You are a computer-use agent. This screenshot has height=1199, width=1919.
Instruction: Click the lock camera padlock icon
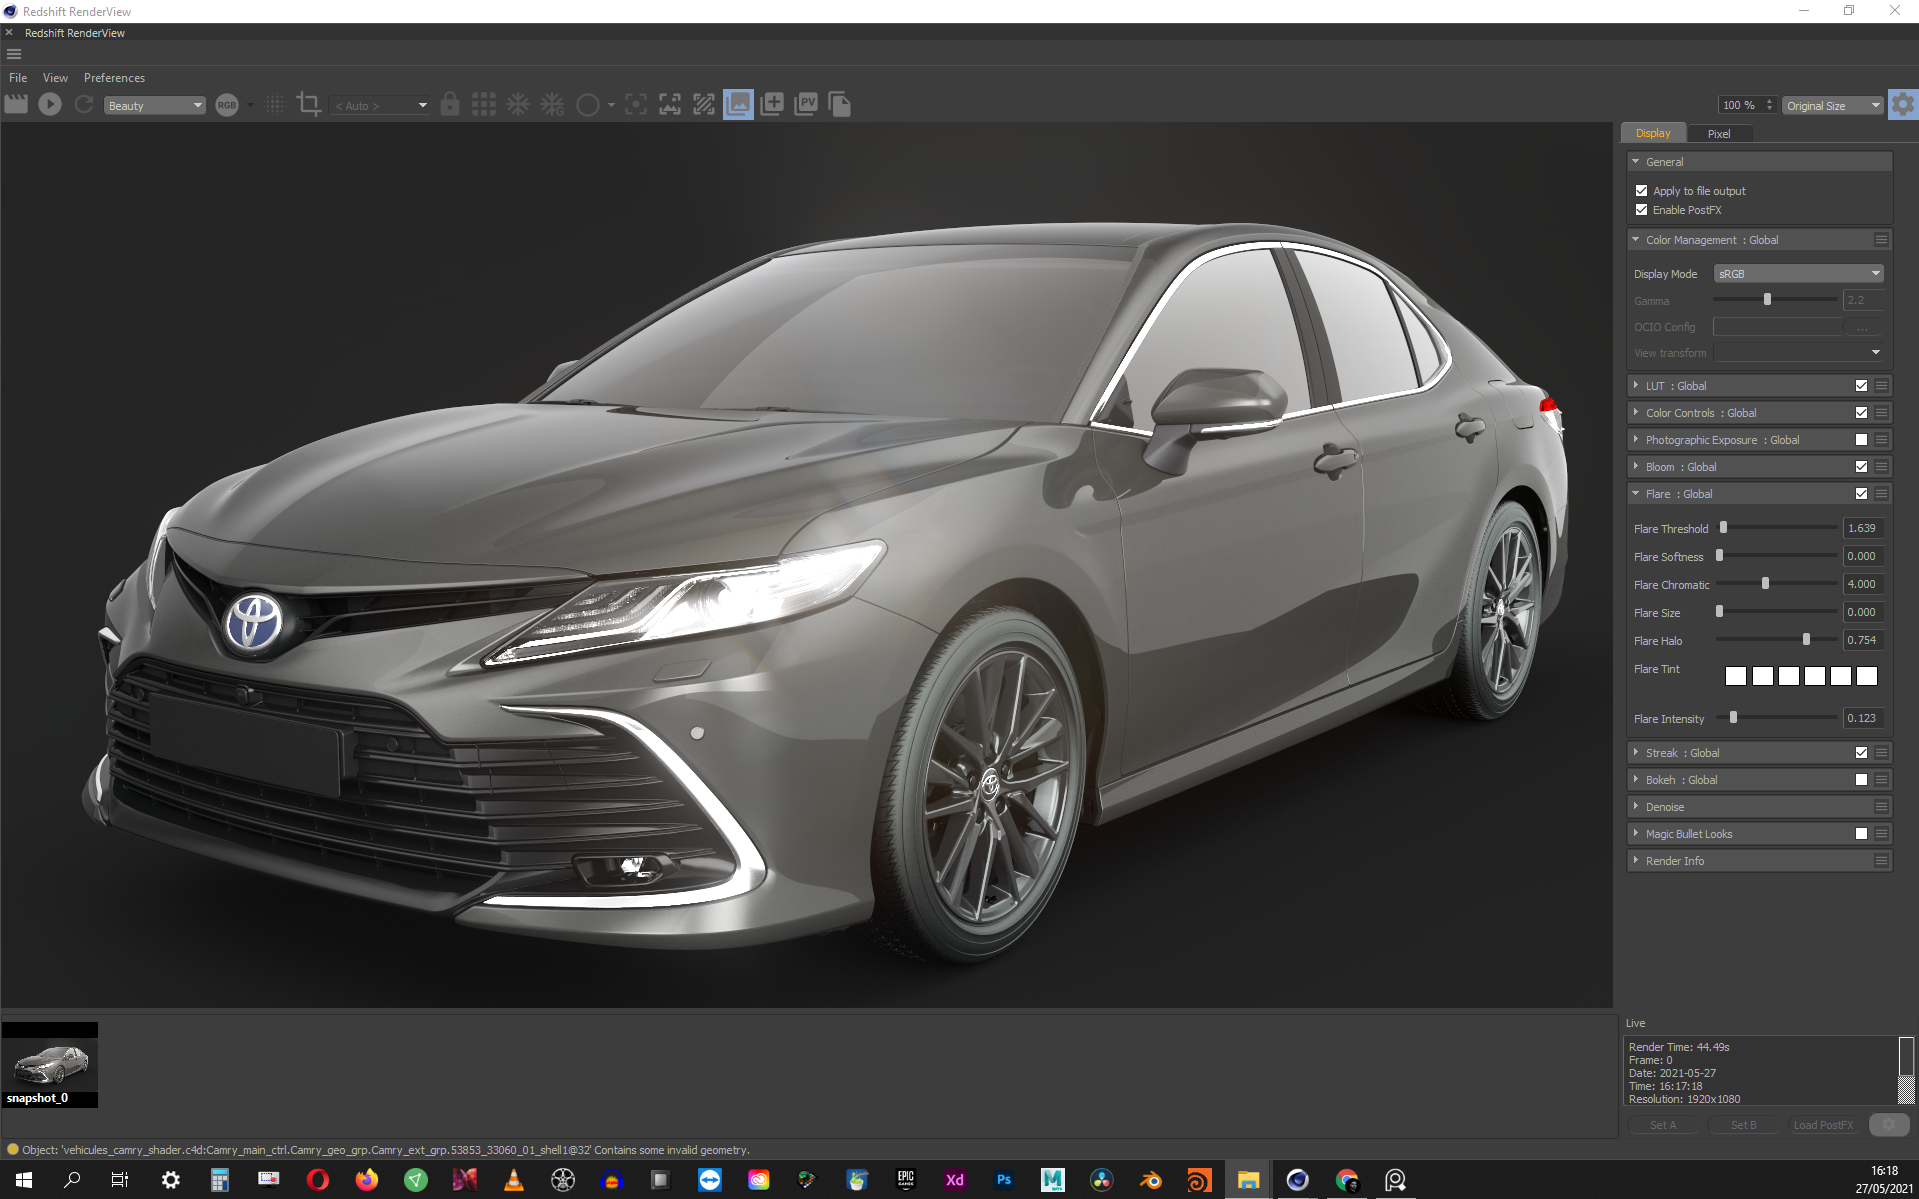pyautogui.click(x=450, y=104)
